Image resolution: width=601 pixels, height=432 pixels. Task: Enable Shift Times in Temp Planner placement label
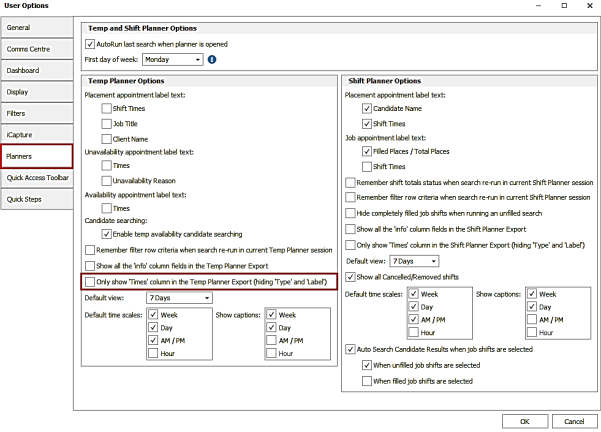click(x=107, y=108)
